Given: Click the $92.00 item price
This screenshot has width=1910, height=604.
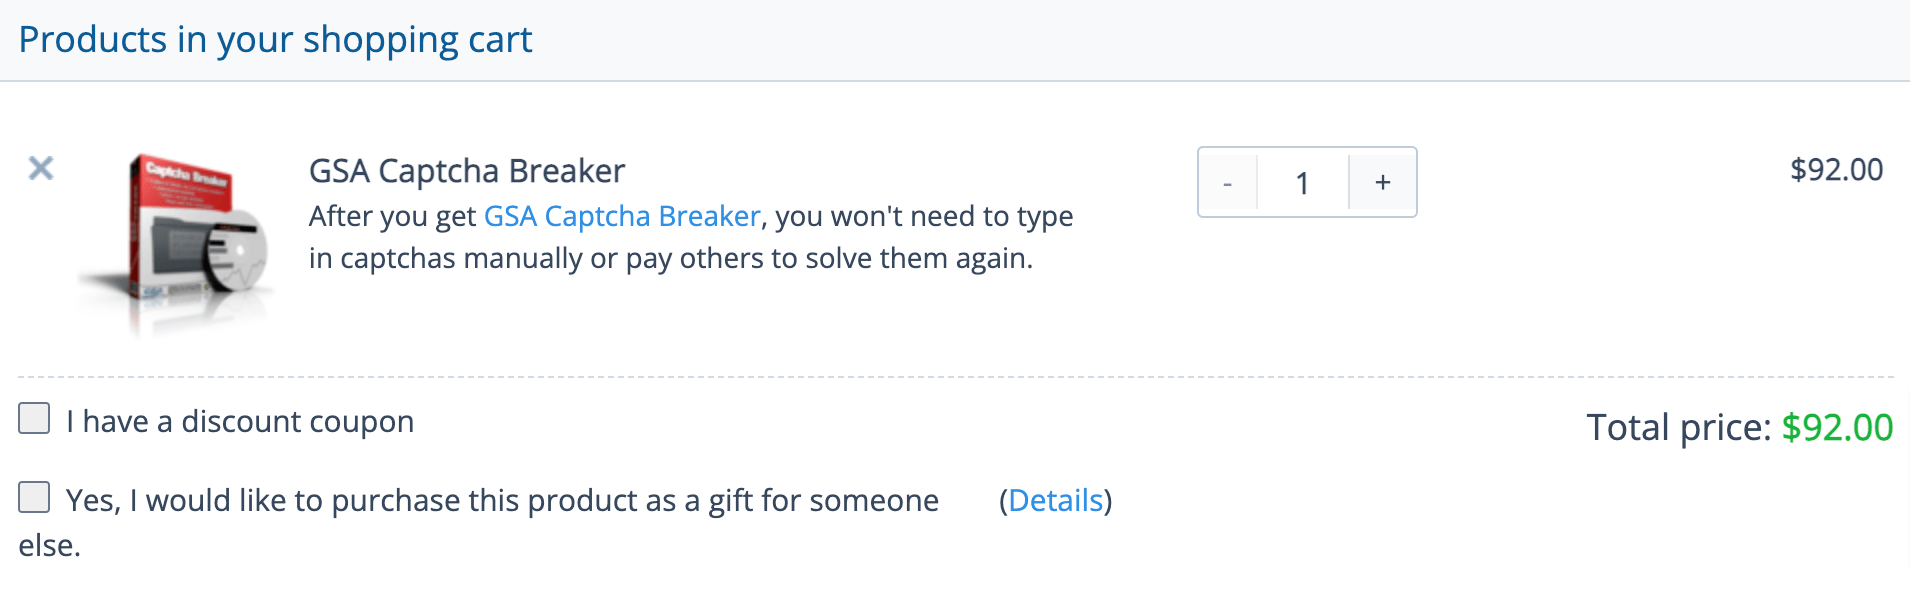Looking at the screenshot, I should point(1837,169).
